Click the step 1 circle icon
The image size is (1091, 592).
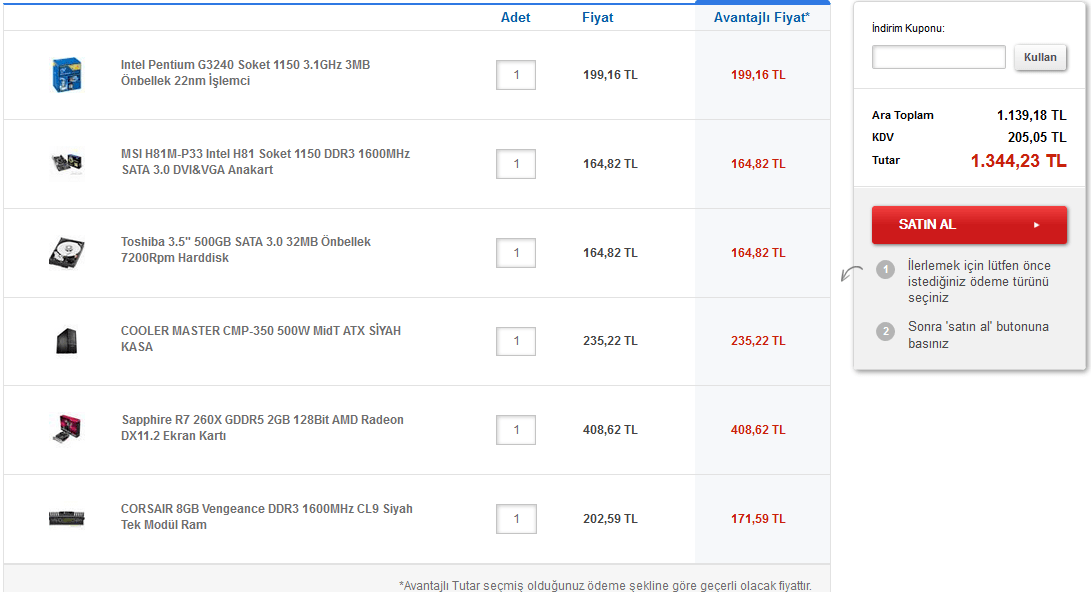click(885, 269)
